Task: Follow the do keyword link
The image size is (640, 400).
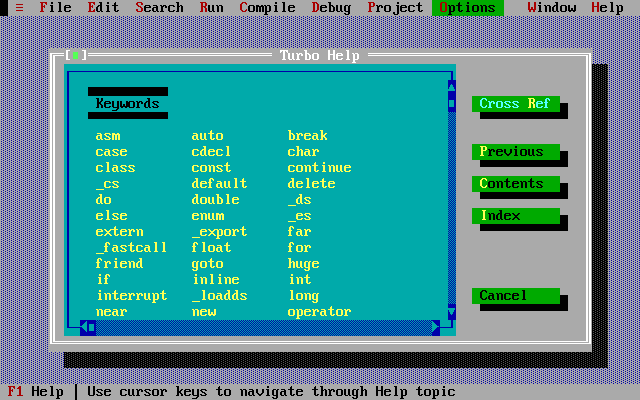Action: coord(103,200)
